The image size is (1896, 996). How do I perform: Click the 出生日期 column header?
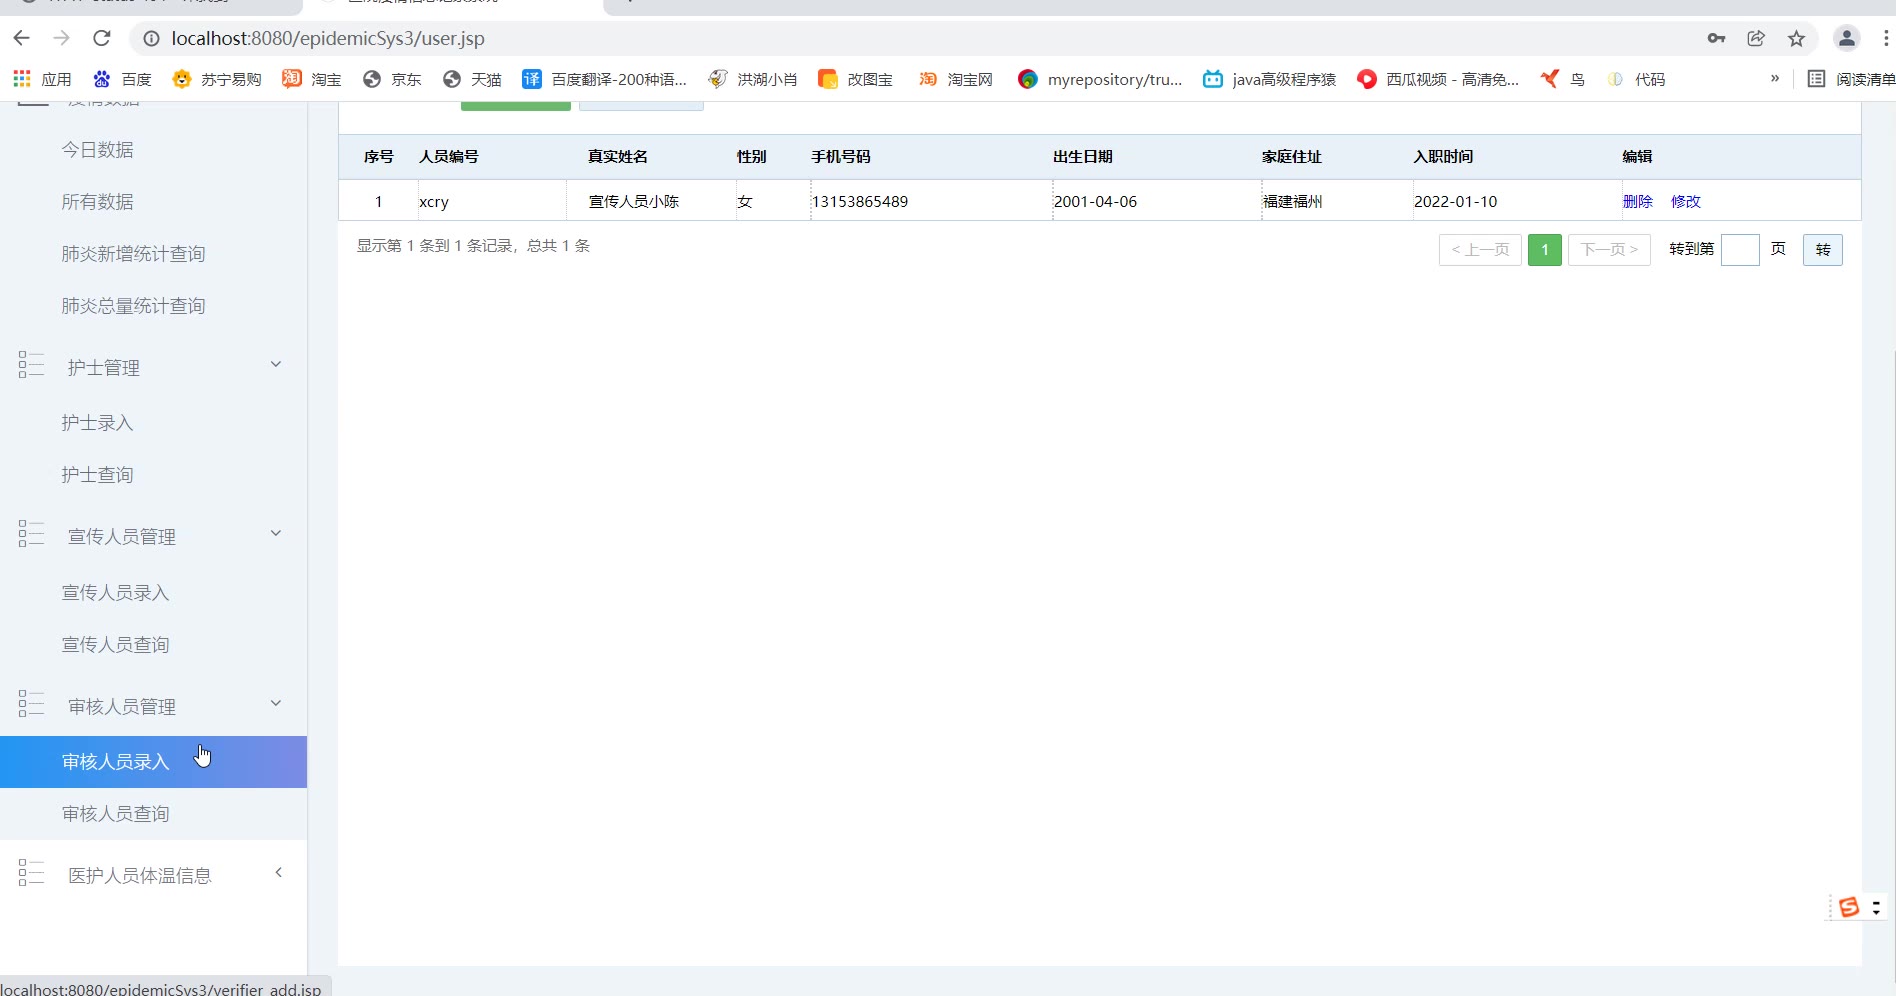(1082, 156)
